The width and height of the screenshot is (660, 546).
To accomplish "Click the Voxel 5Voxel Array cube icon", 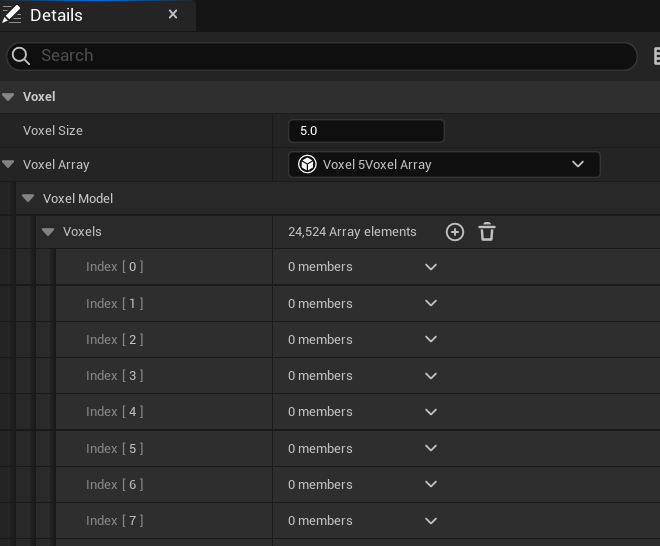I will pos(307,164).
